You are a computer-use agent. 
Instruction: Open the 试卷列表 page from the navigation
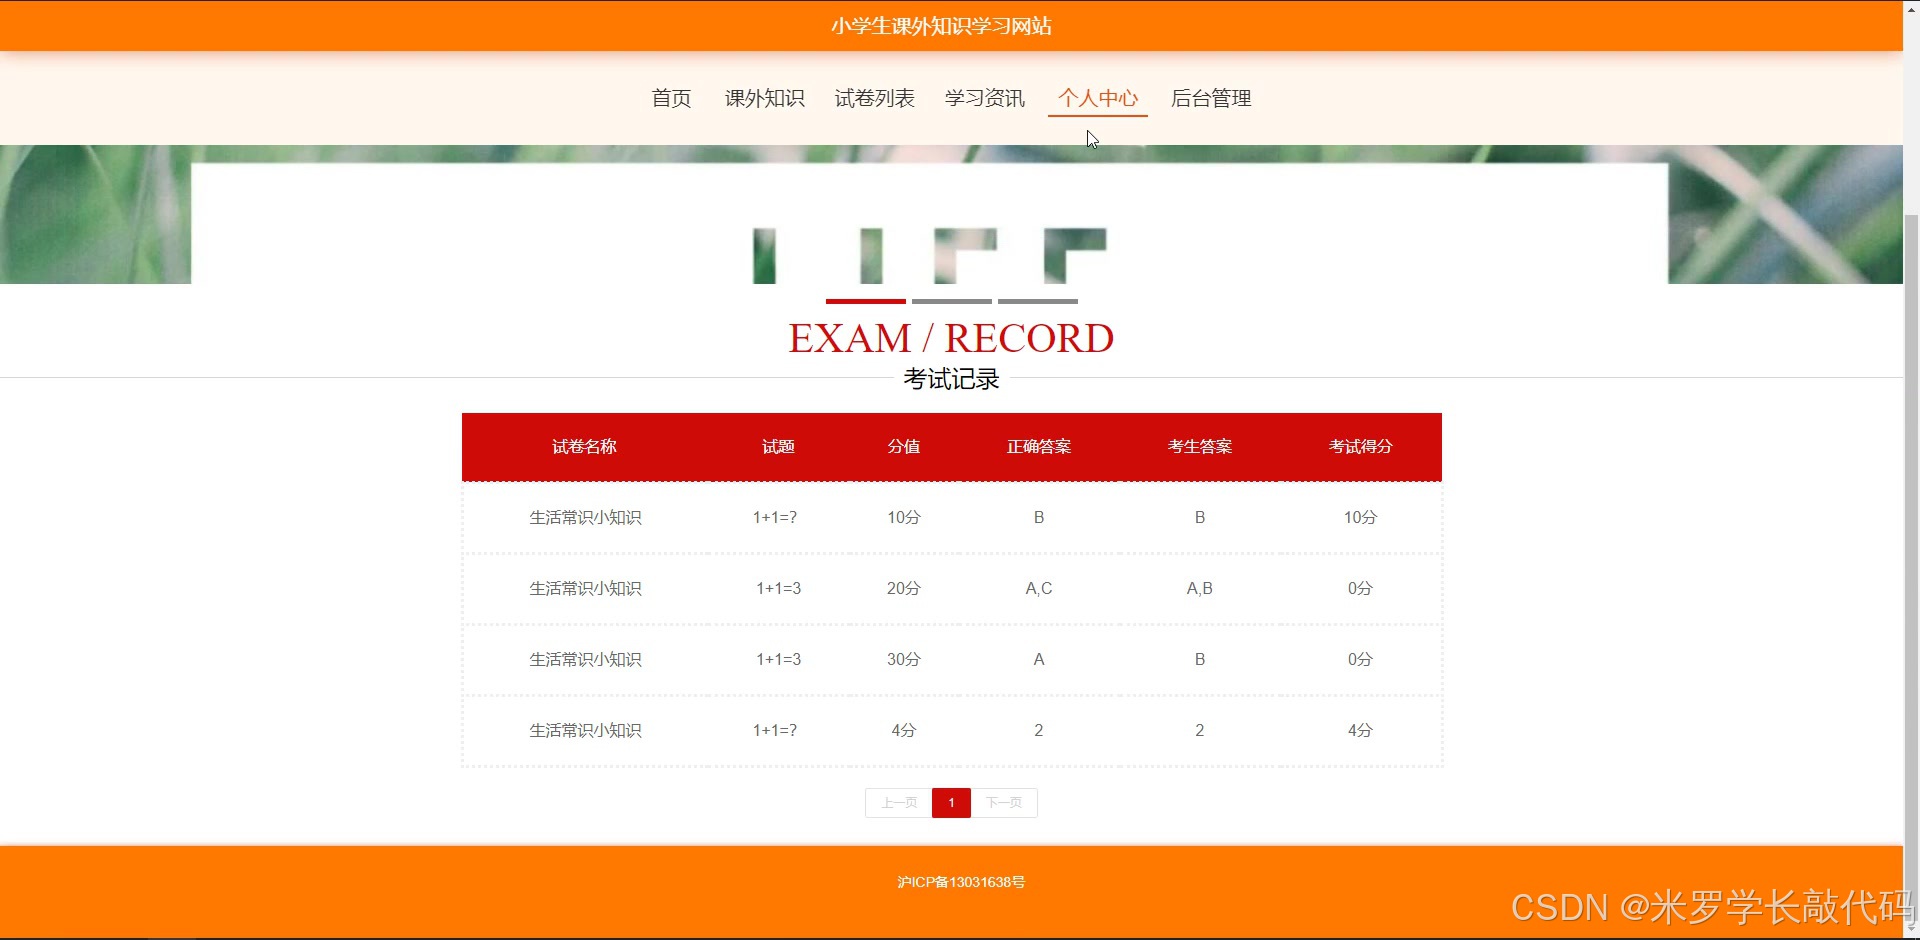[874, 98]
